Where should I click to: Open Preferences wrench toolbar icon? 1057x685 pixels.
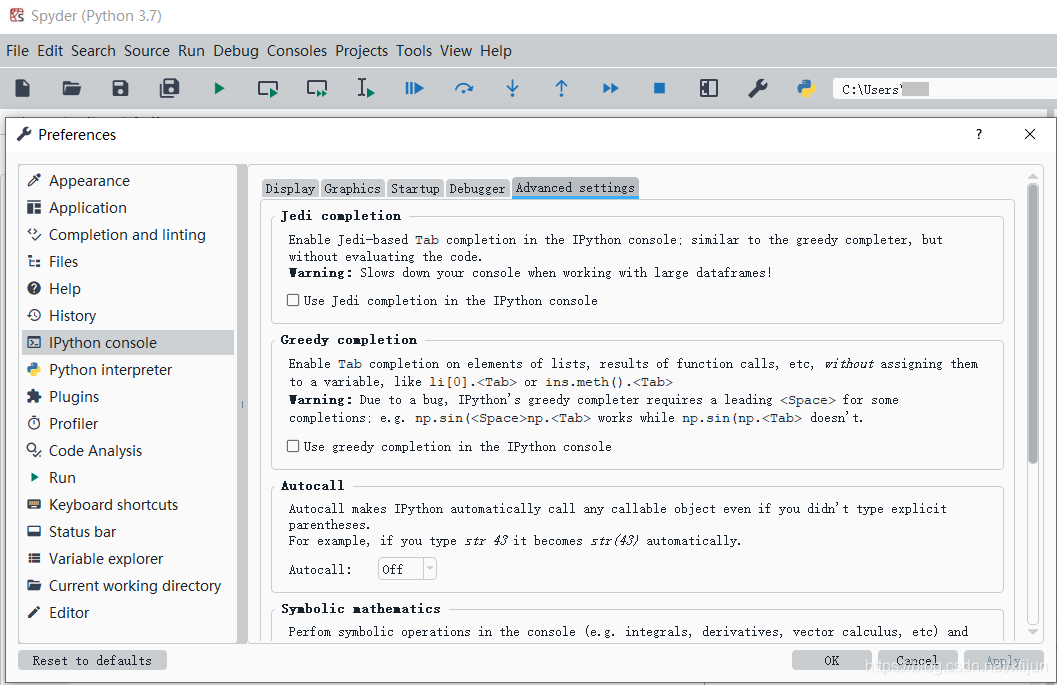(758, 88)
